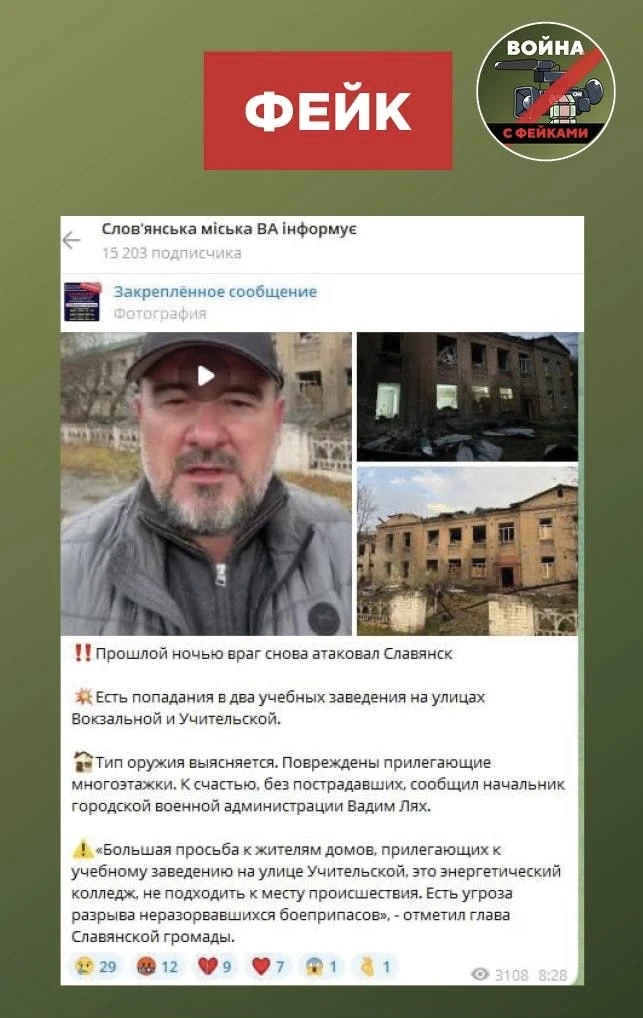Screen dimensions: 643x1018
Task: Select the OK hand reaction with 1
Action: click(375, 967)
